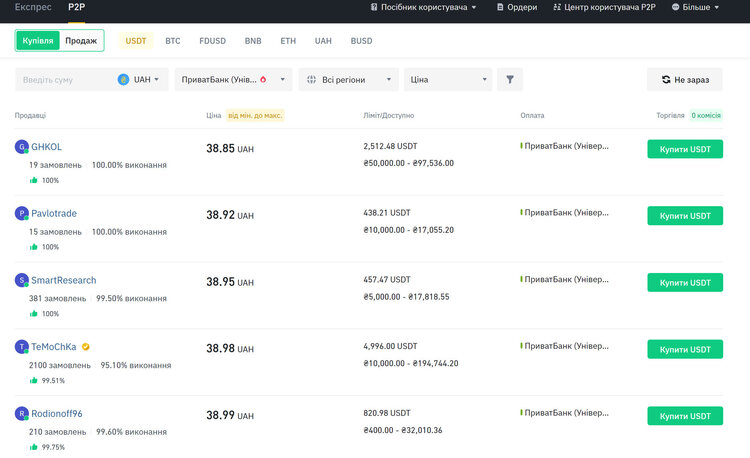
Task: Buy USDT from SmartResearch
Action: [685, 283]
